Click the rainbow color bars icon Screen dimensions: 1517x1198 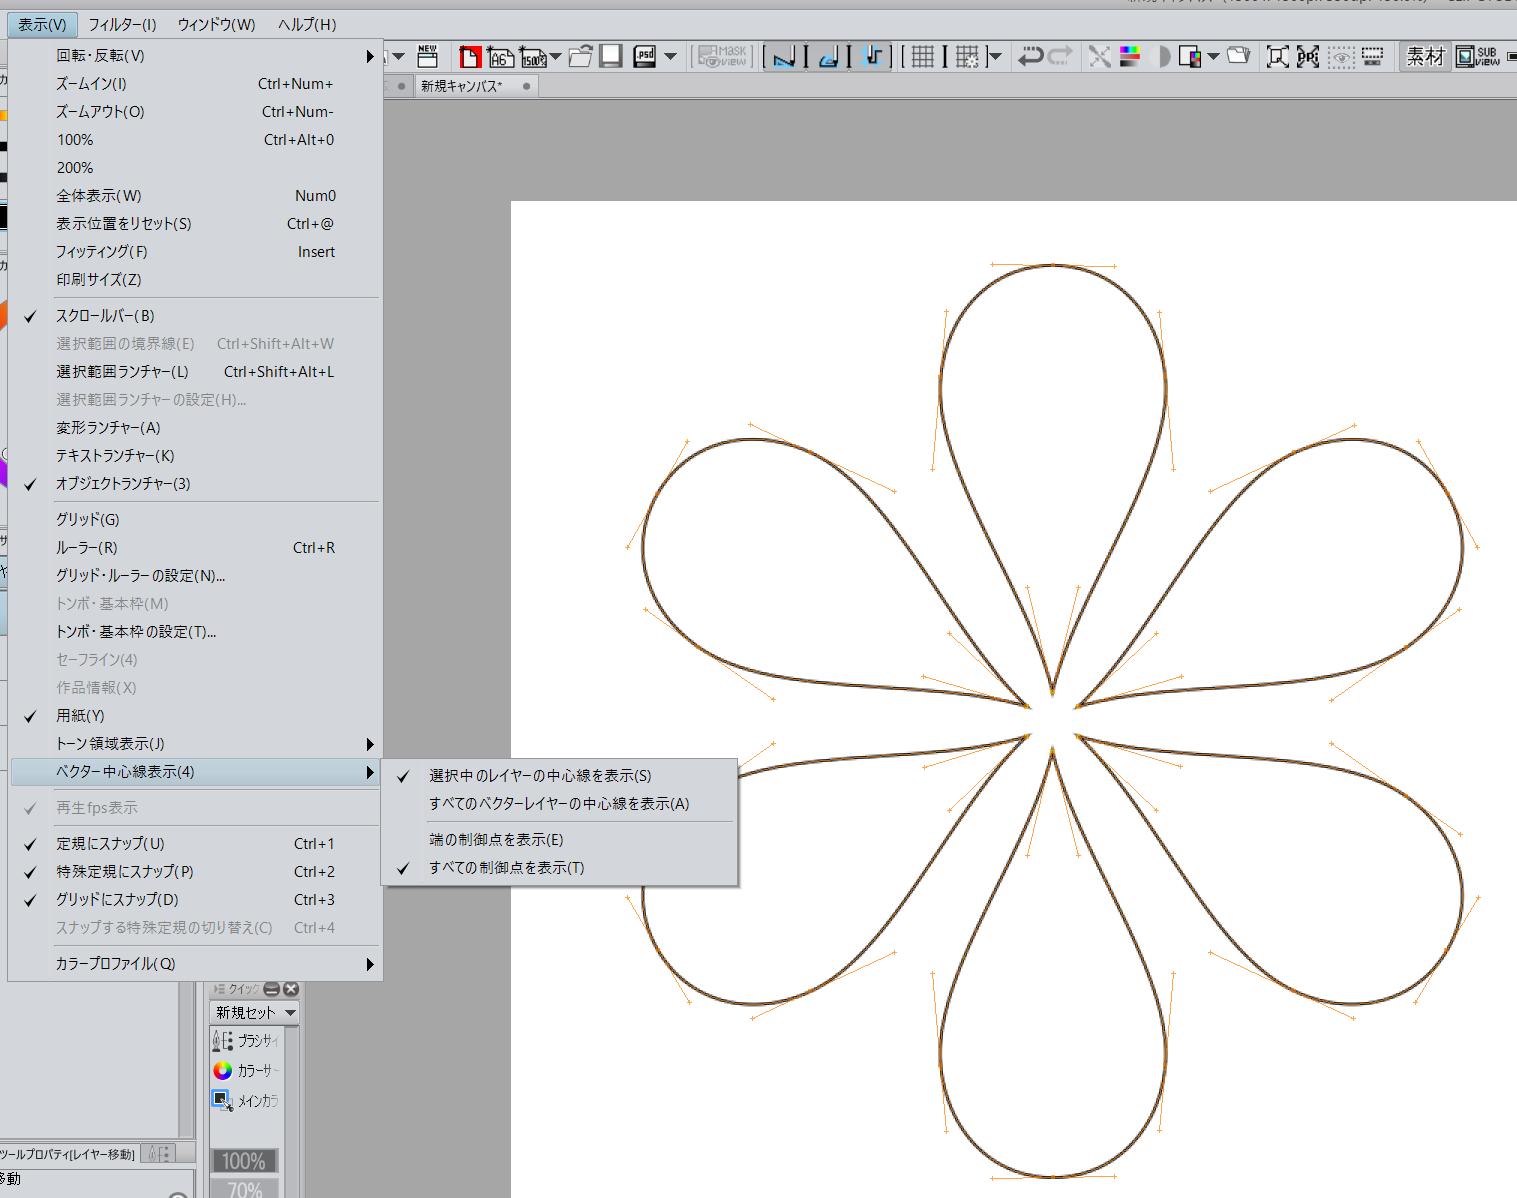click(1130, 57)
